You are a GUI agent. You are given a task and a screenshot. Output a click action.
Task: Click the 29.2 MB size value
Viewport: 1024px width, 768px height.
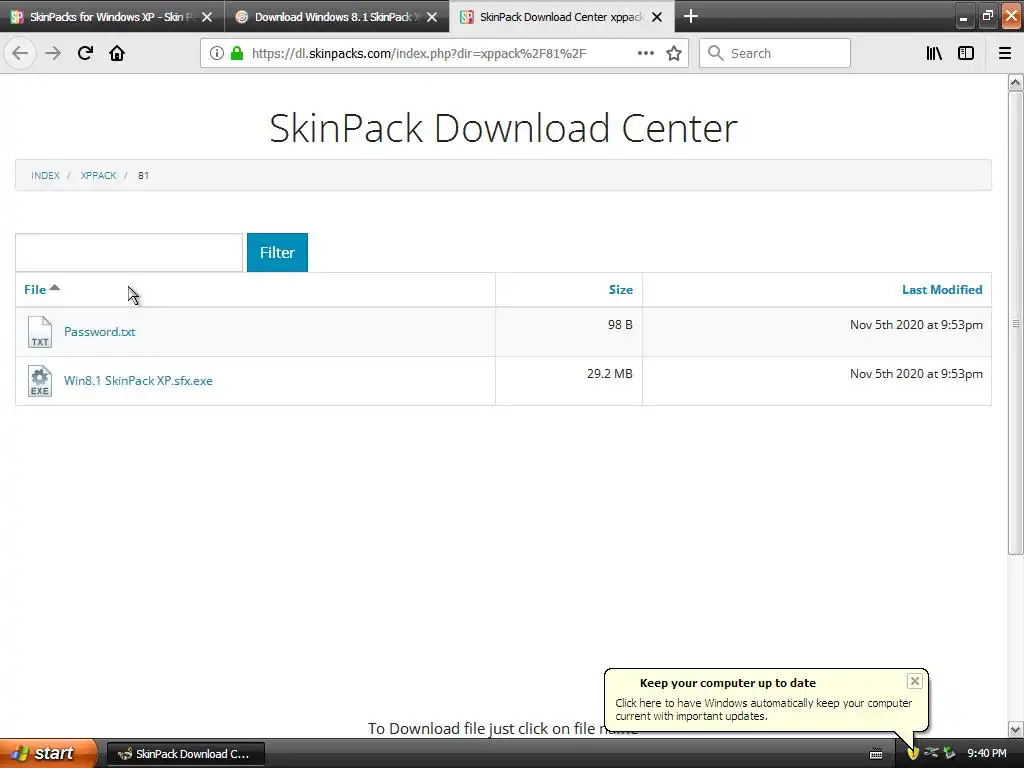click(609, 374)
